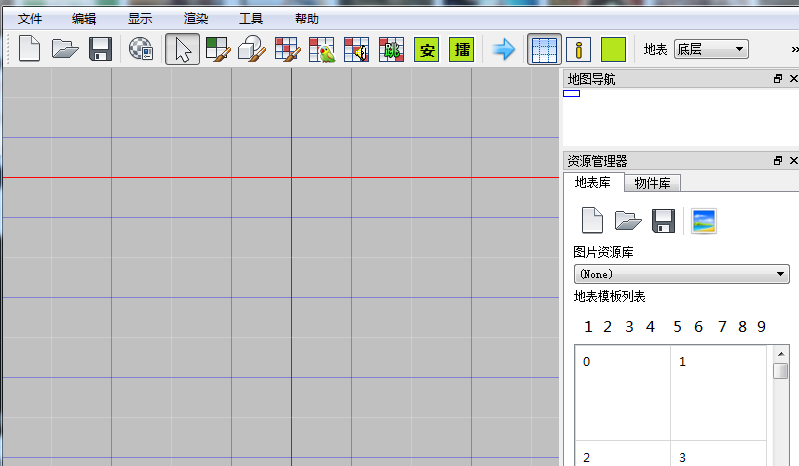Float the 资源管理器 panel
Image resolution: width=799 pixels, height=466 pixels.
(778, 160)
